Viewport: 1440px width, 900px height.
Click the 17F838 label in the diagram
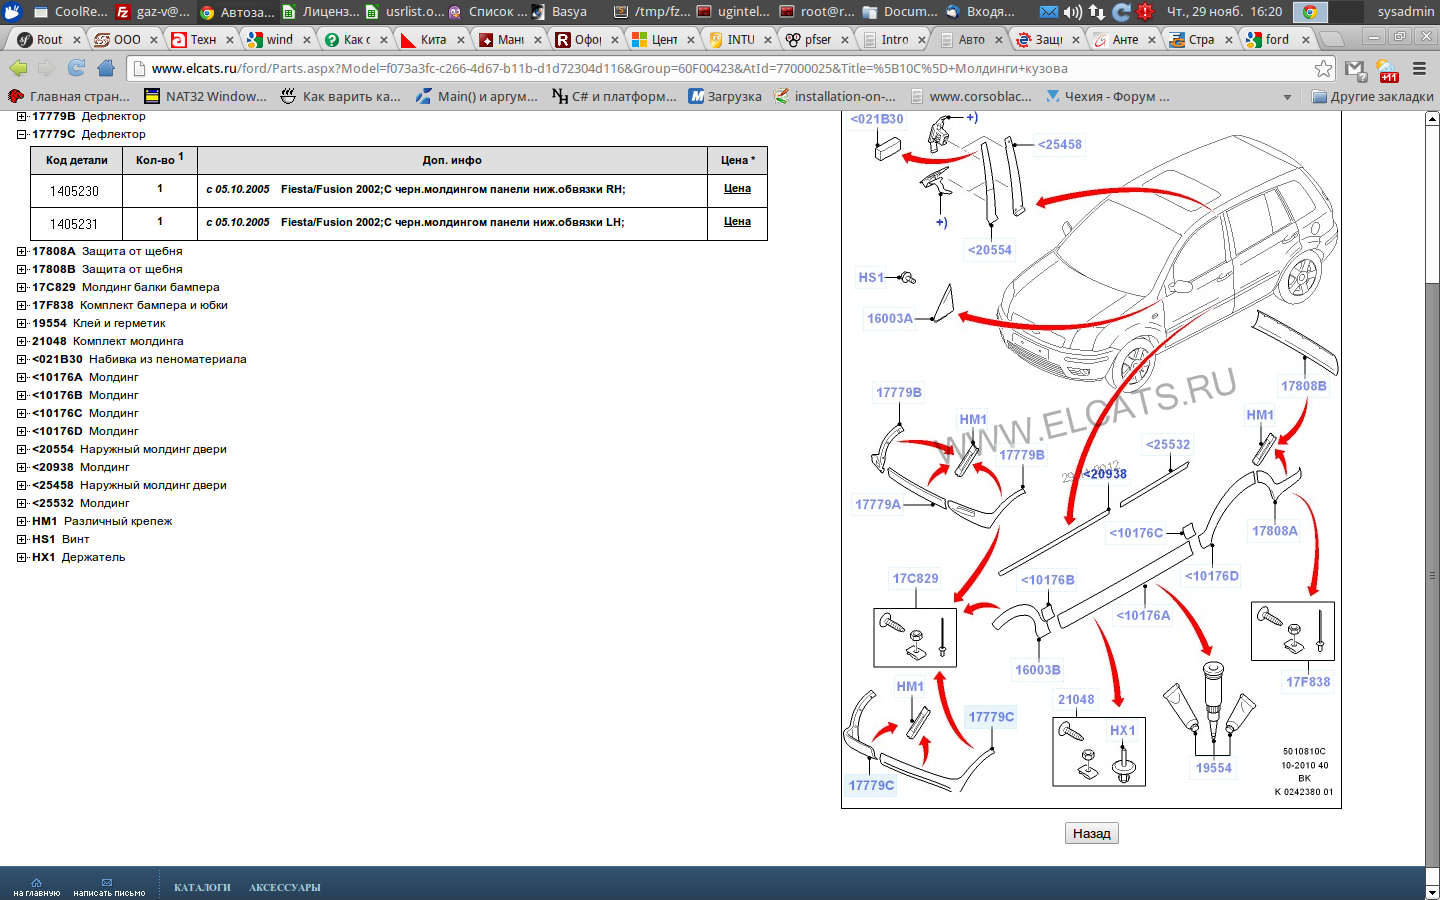click(1308, 682)
